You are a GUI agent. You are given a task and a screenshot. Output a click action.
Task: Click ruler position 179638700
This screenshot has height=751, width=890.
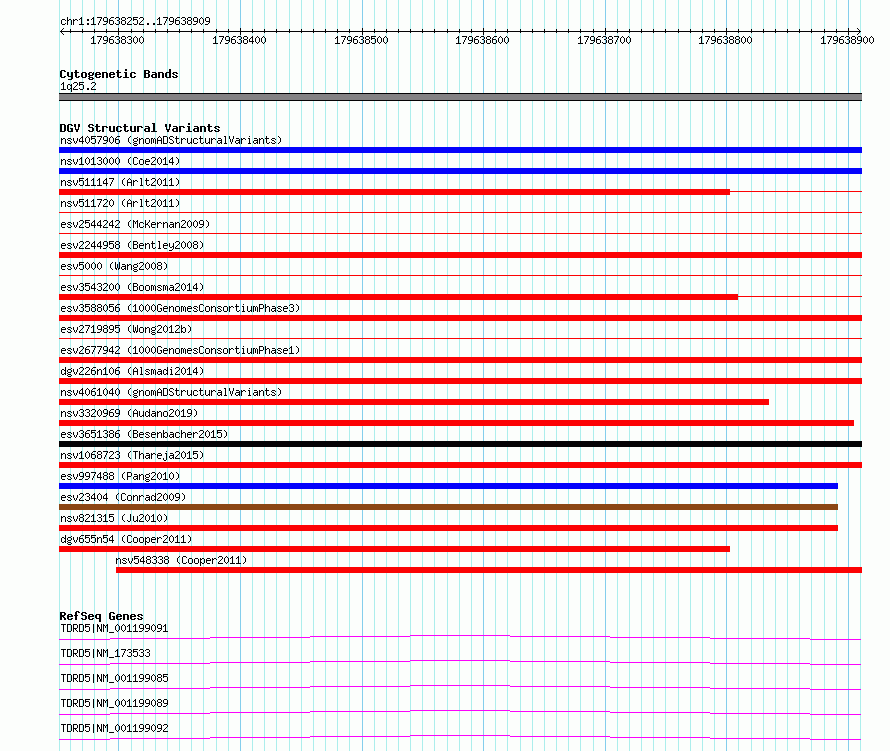[604, 40]
